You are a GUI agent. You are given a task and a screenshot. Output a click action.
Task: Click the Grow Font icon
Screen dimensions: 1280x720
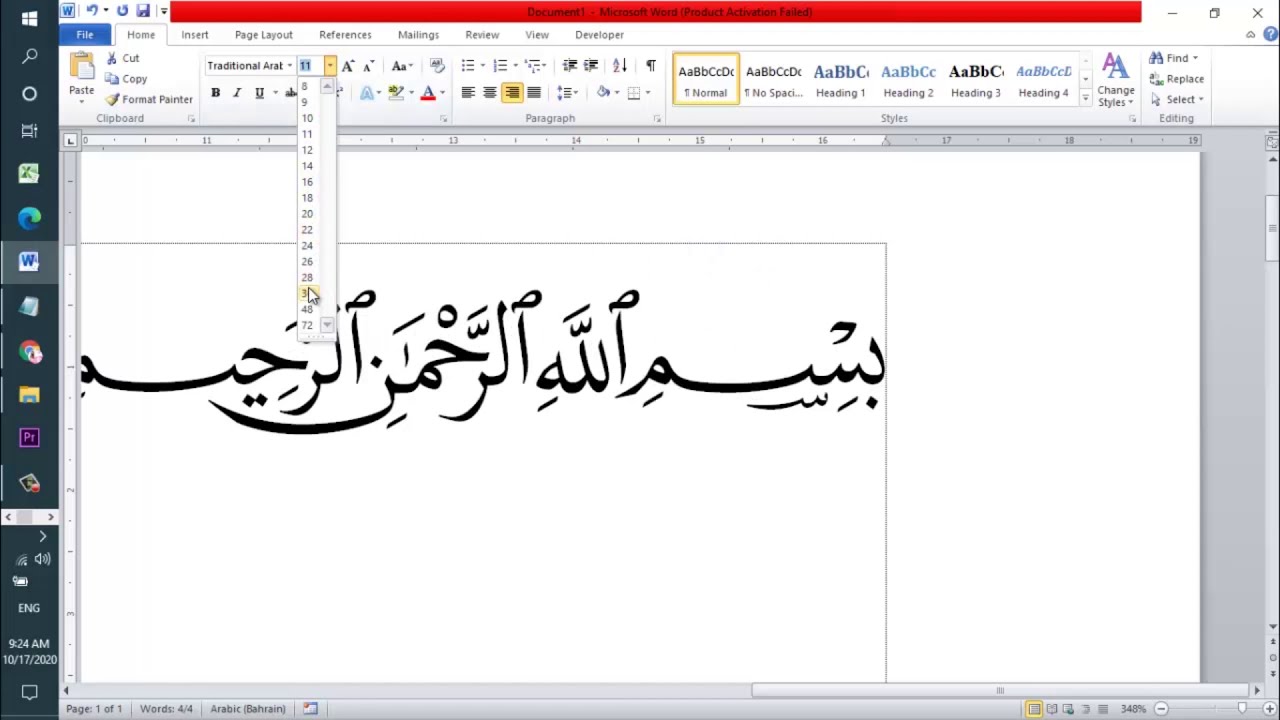[348, 66]
